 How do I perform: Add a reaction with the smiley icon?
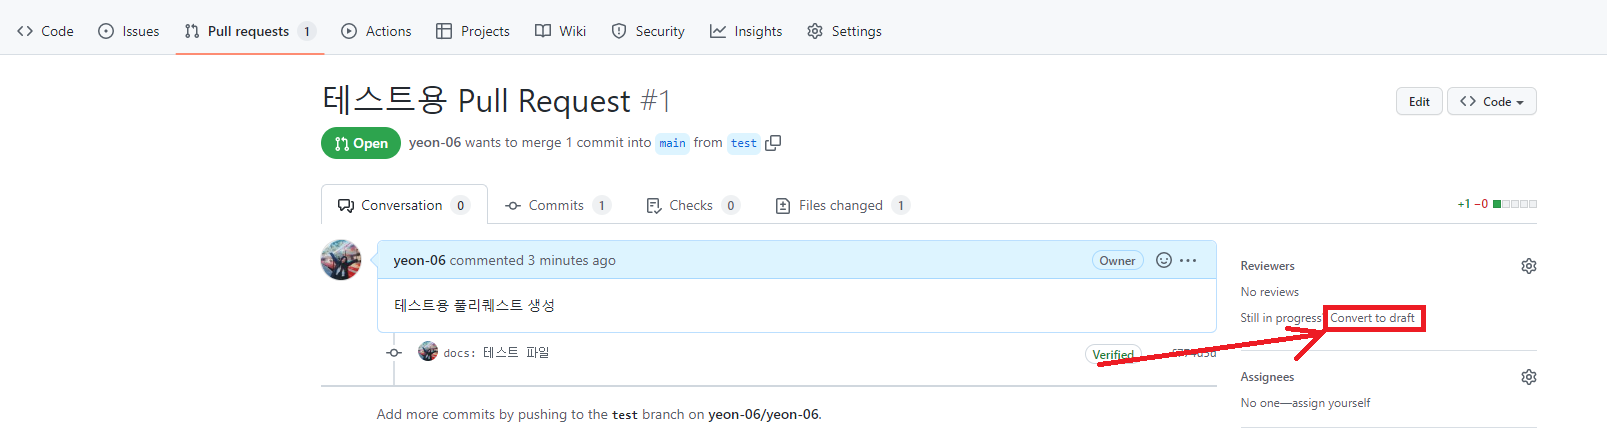point(1164,260)
